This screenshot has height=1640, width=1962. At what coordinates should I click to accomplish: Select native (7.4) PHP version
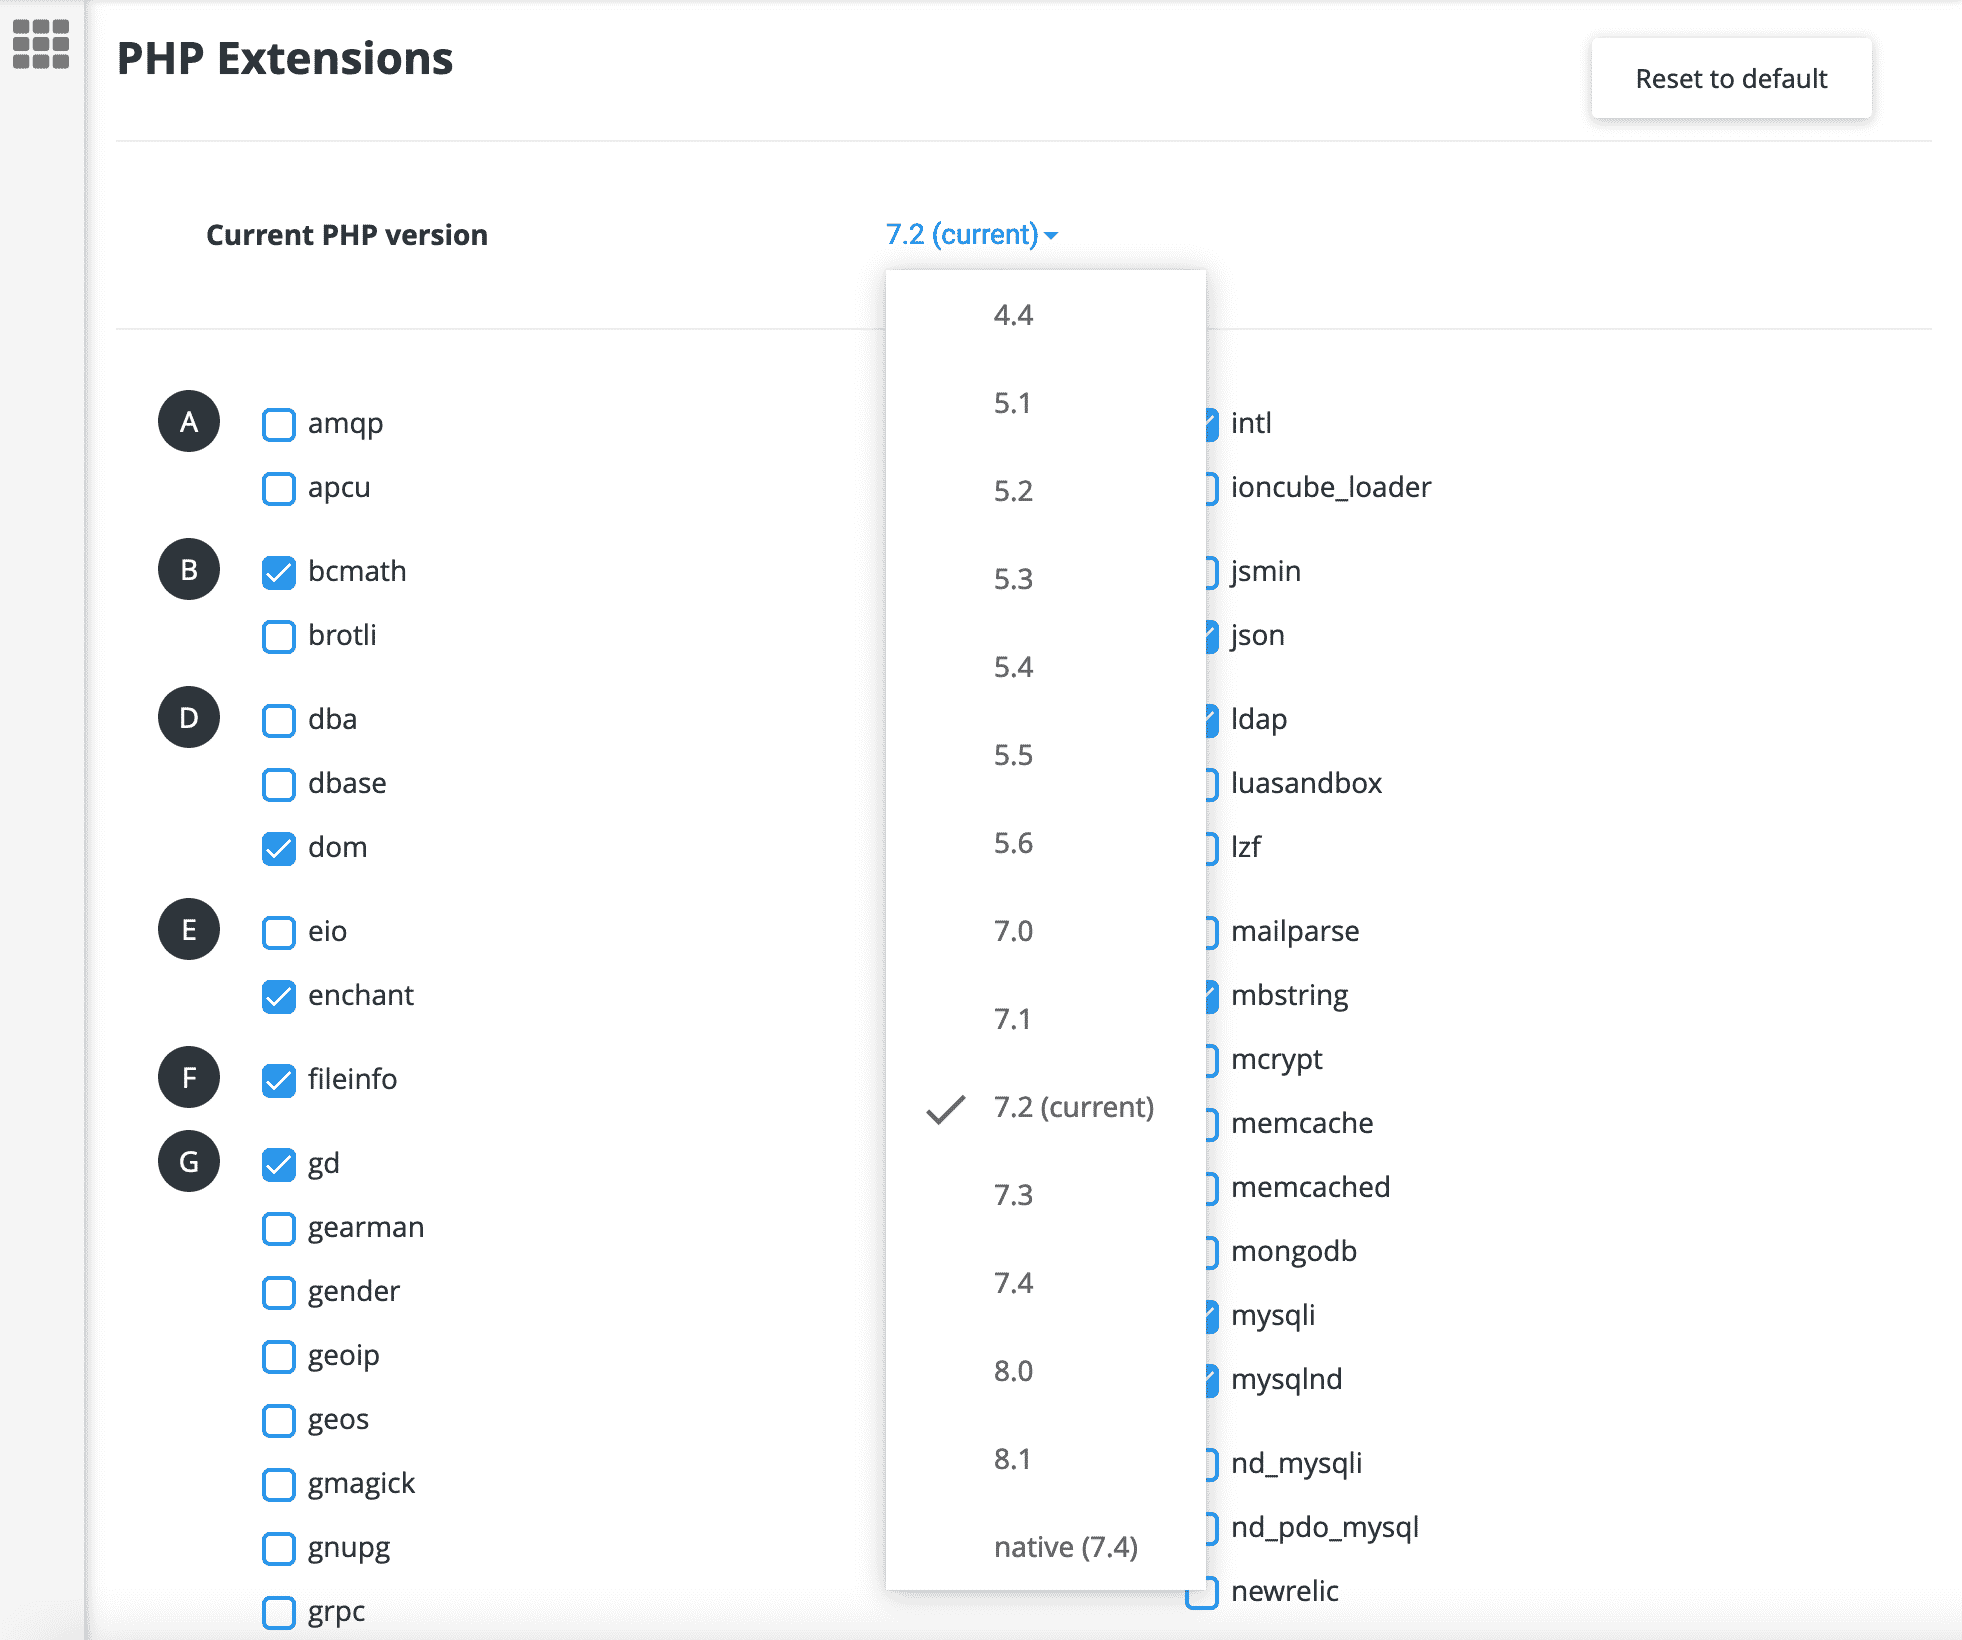(1045, 1547)
